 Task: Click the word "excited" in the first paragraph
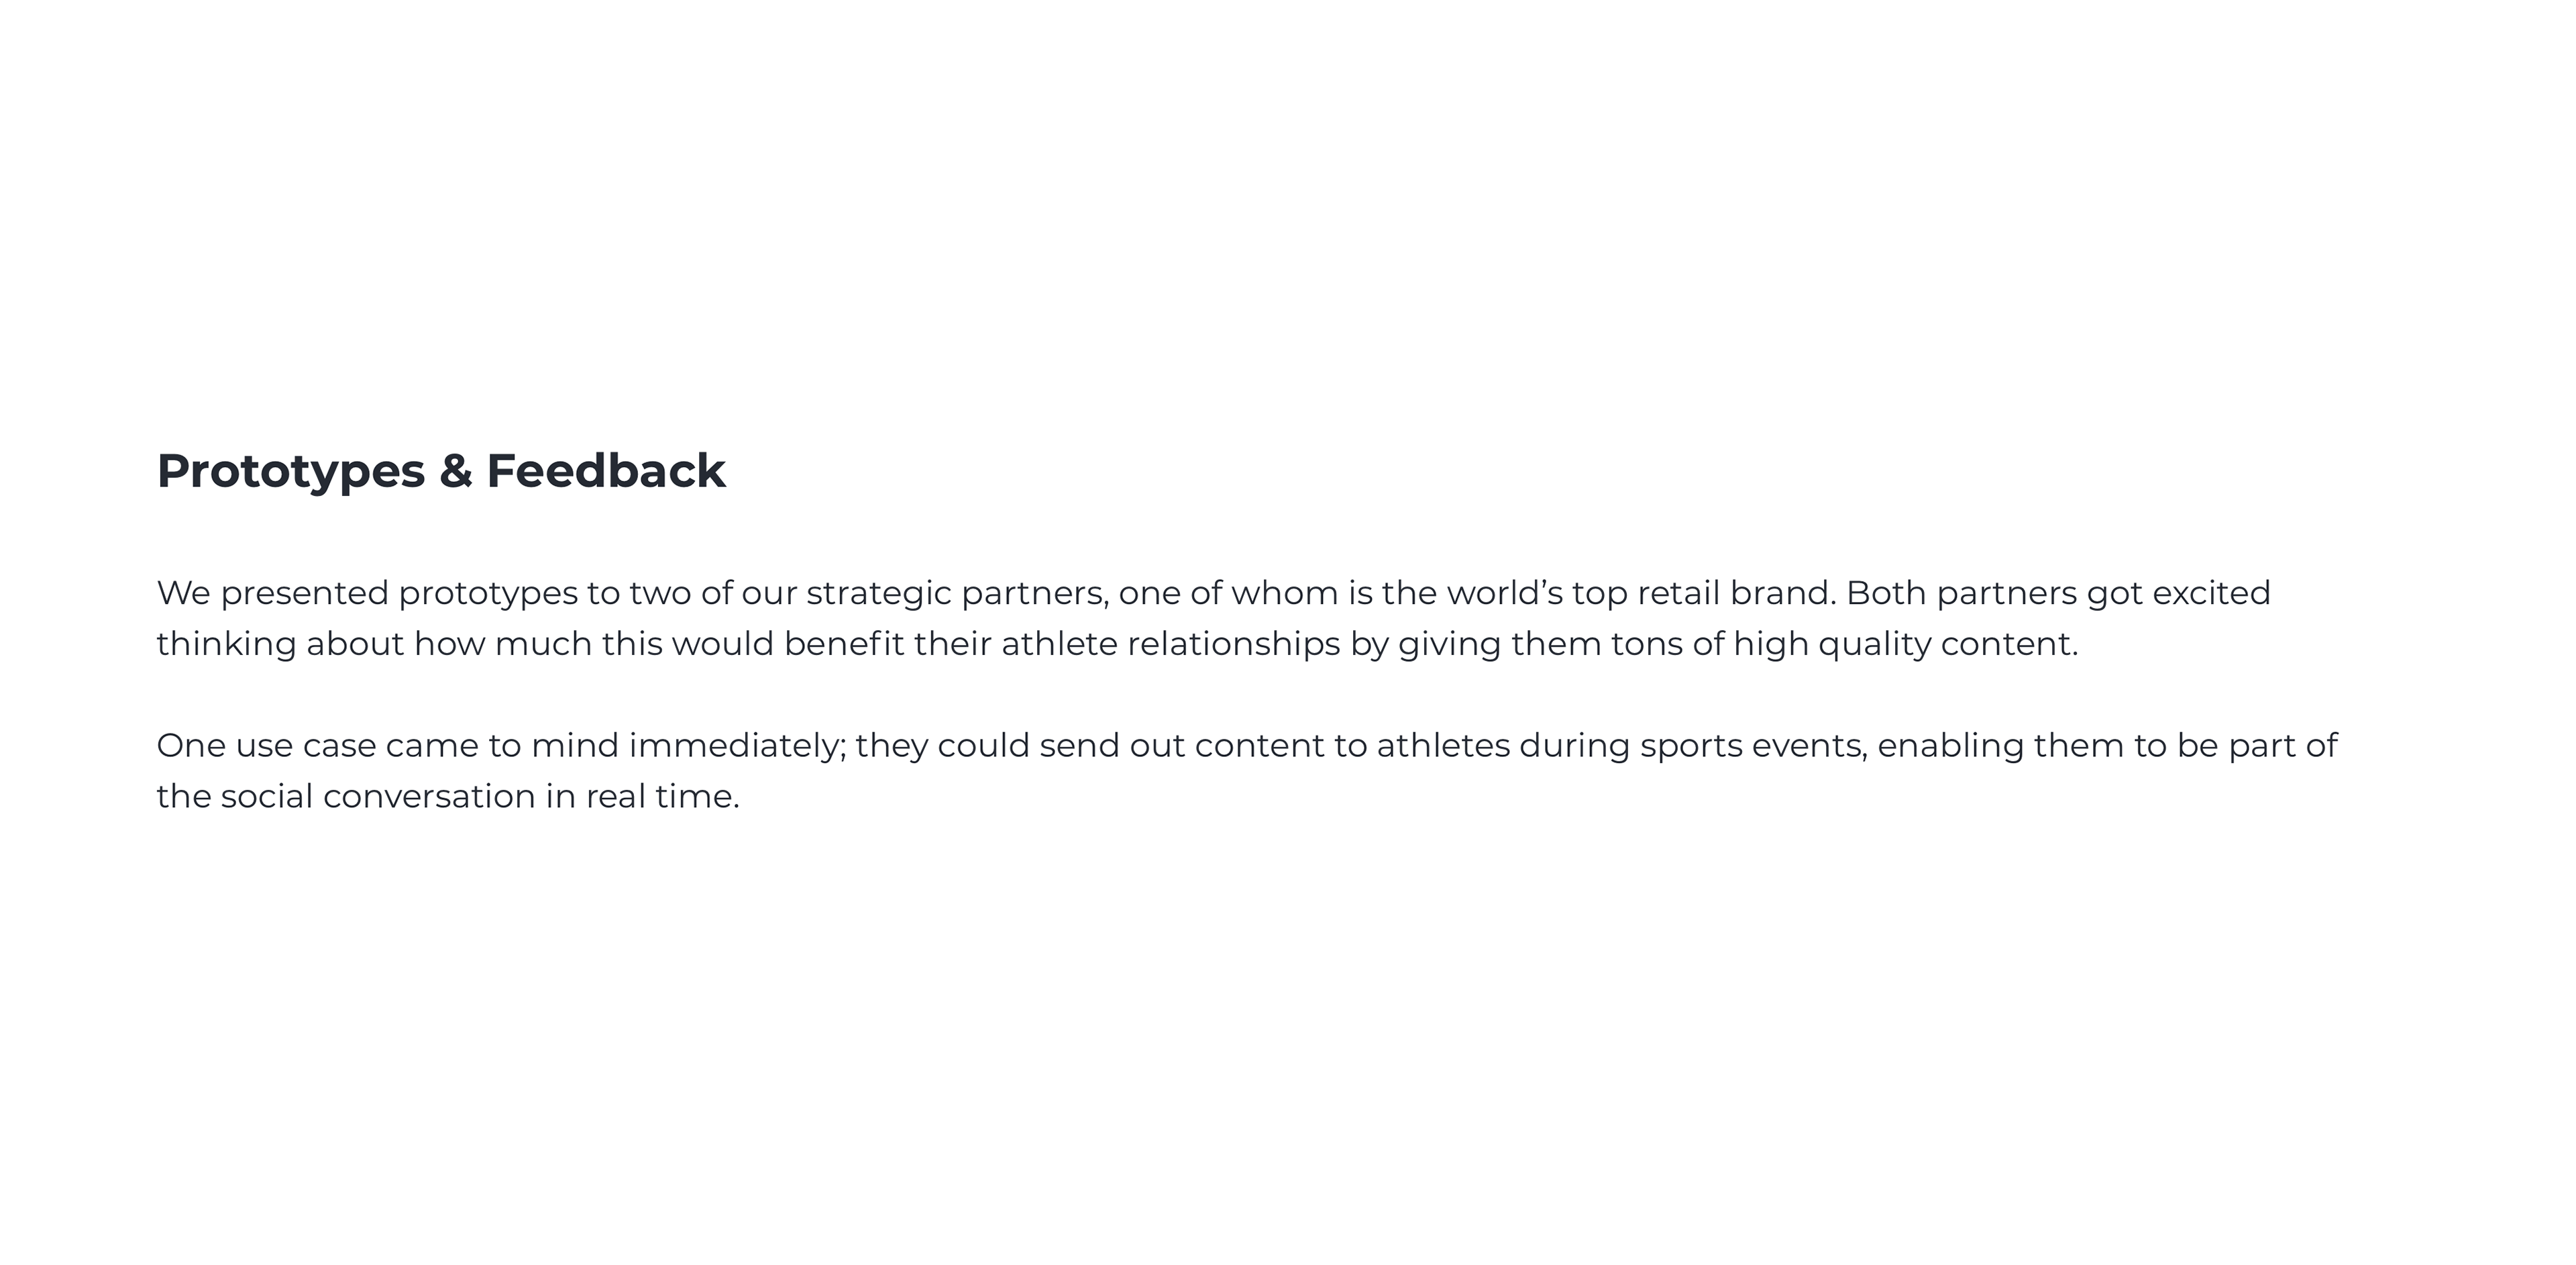(2211, 593)
